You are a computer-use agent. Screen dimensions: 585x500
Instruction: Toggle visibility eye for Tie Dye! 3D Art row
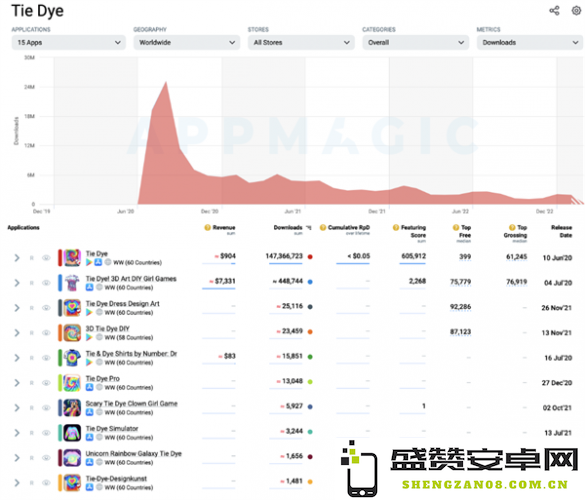(x=46, y=283)
